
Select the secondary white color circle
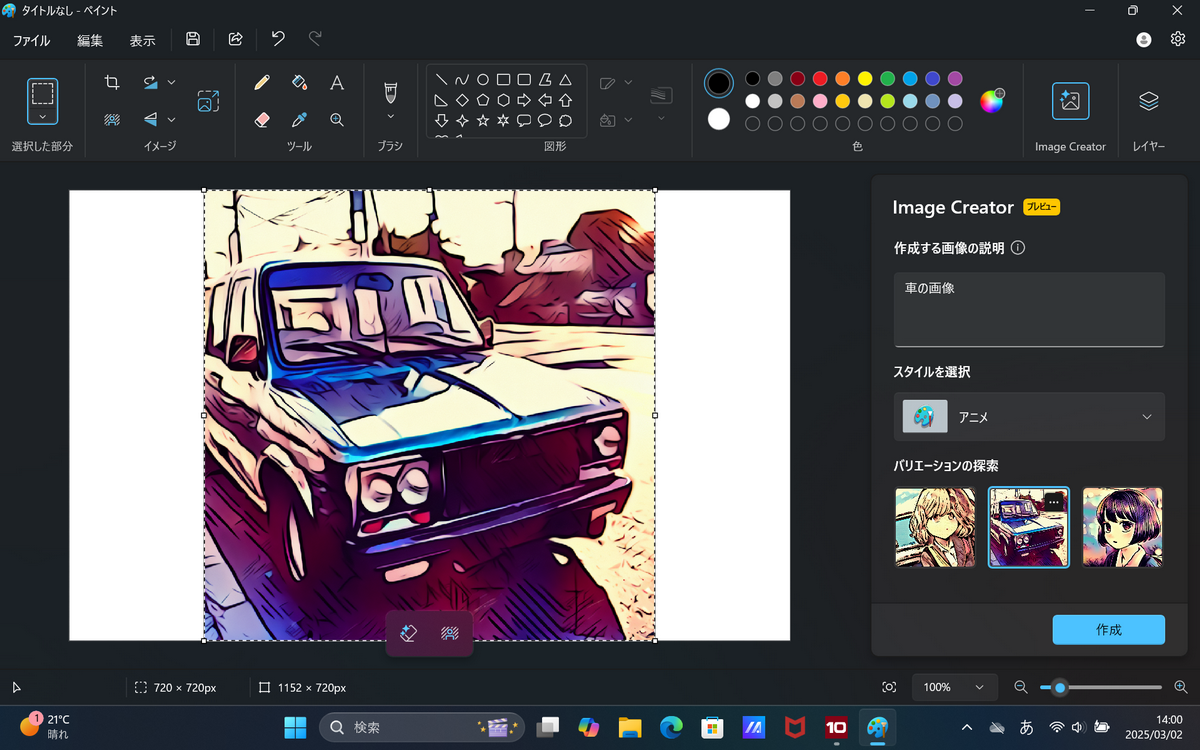click(719, 119)
